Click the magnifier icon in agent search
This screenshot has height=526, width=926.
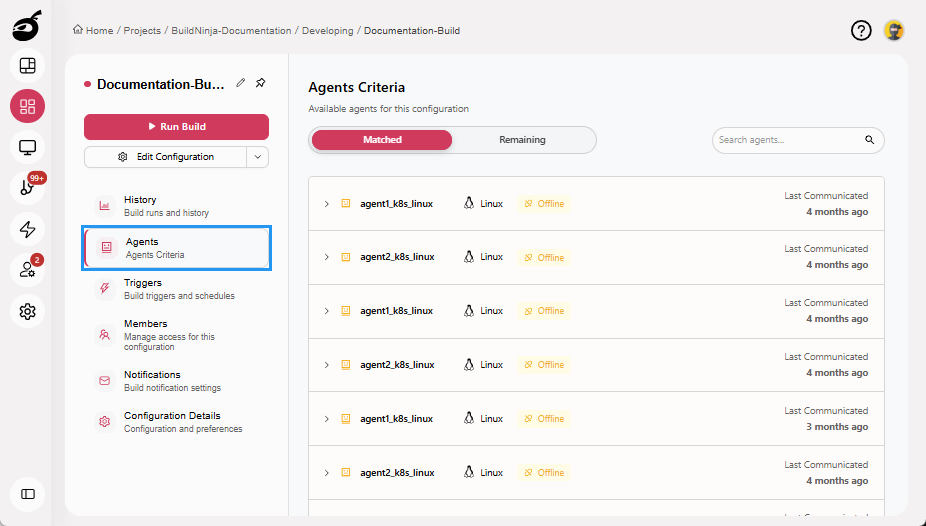coord(869,140)
